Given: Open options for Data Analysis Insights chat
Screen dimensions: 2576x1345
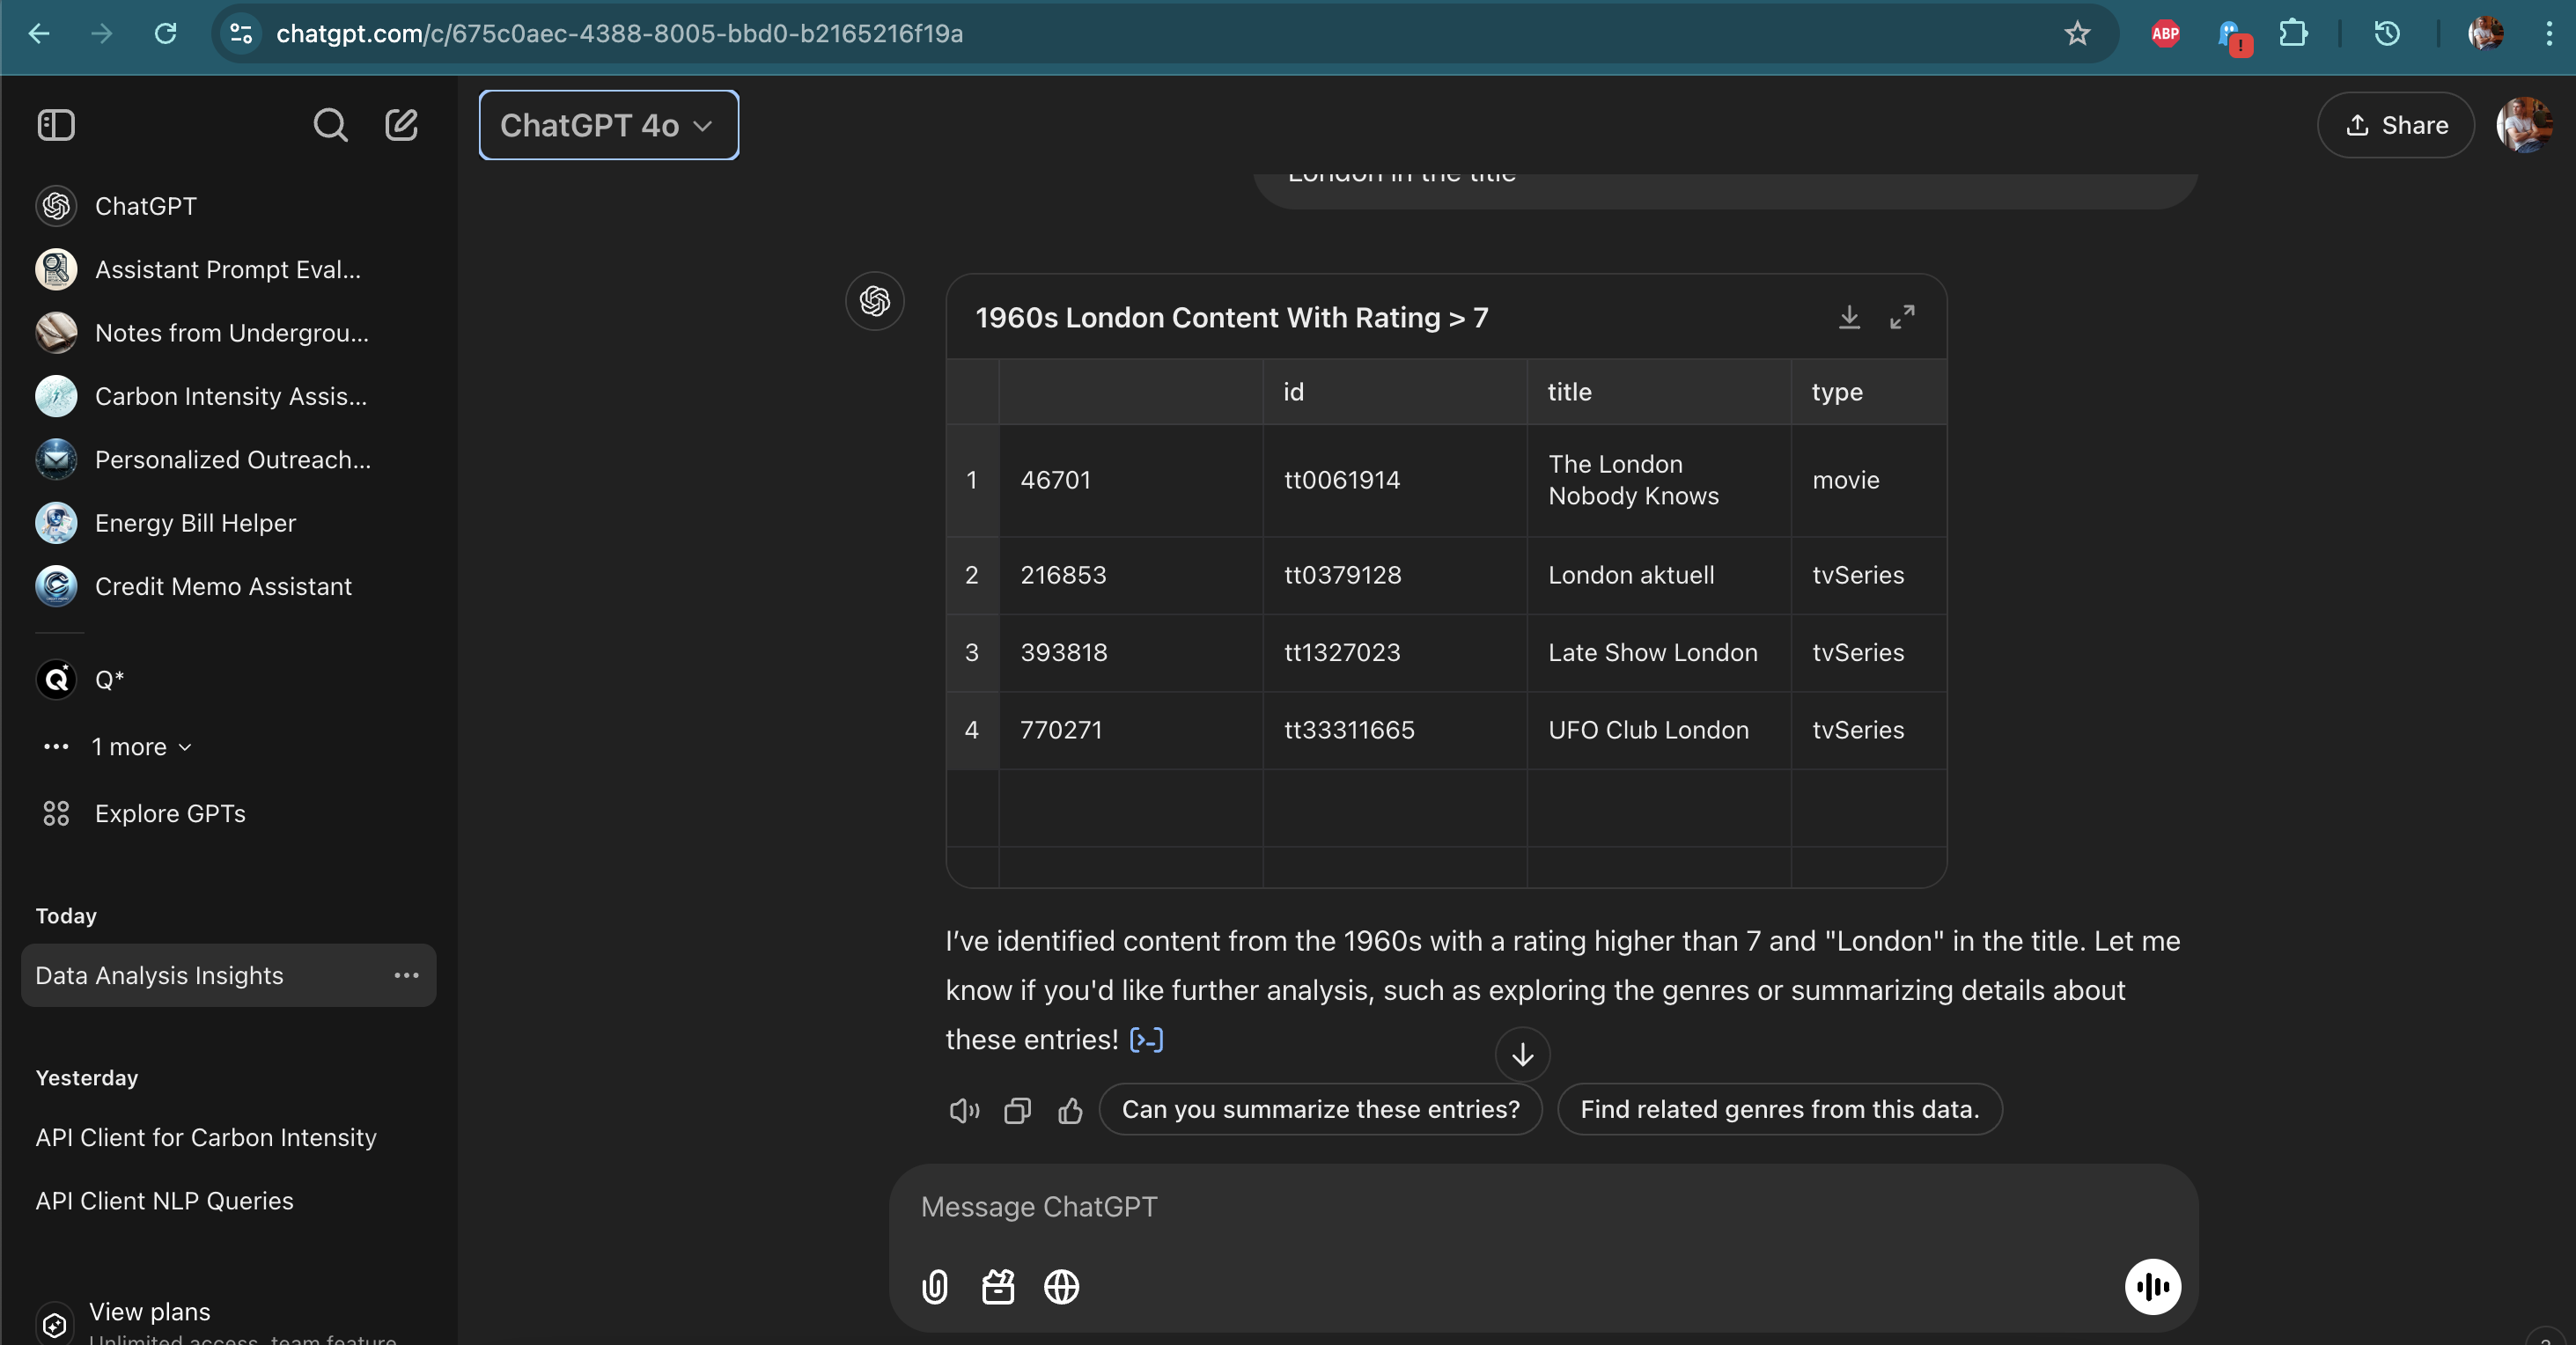Looking at the screenshot, I should (406, 975).
